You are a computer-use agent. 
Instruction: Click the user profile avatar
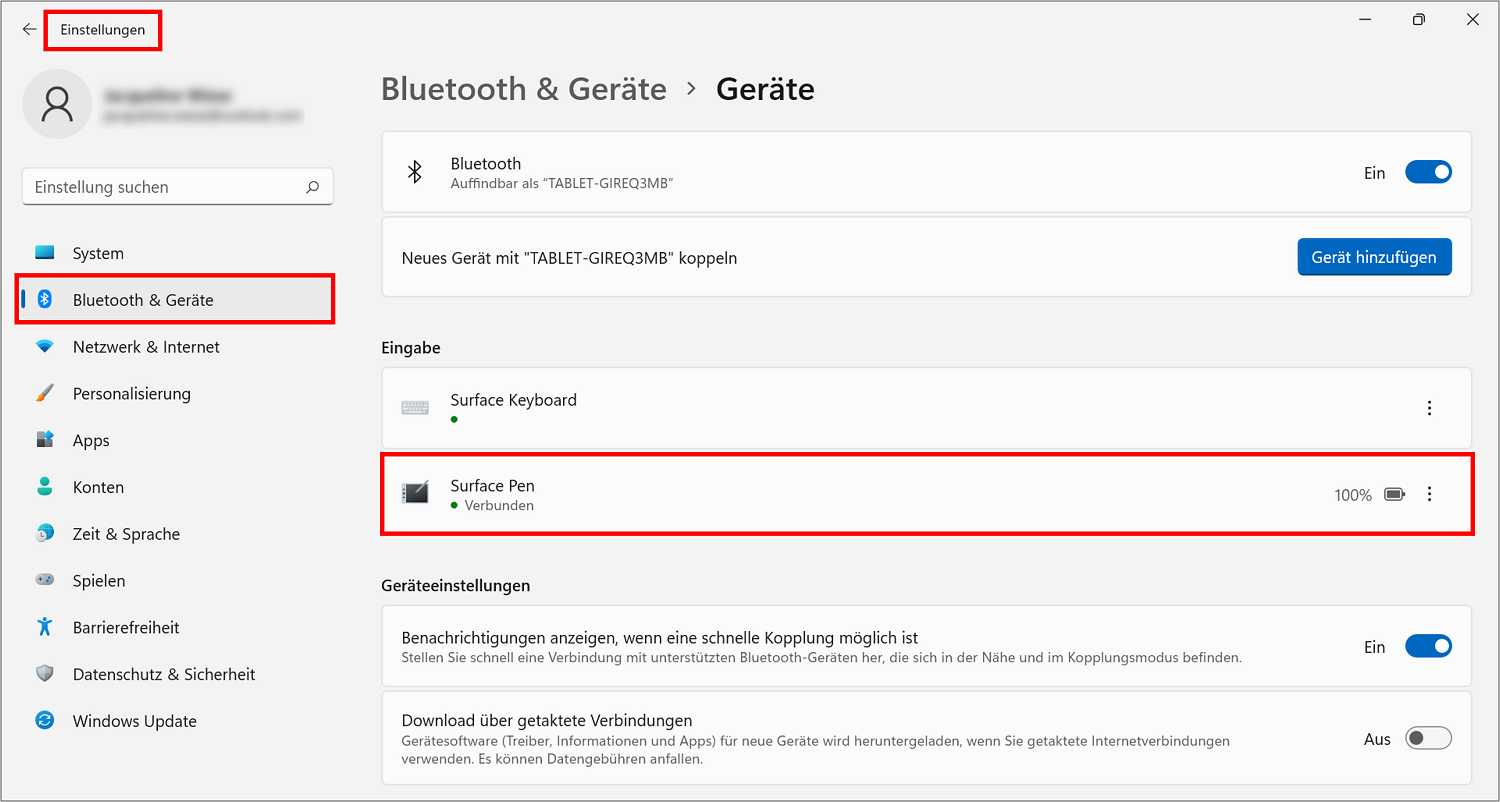pos(57,104)
